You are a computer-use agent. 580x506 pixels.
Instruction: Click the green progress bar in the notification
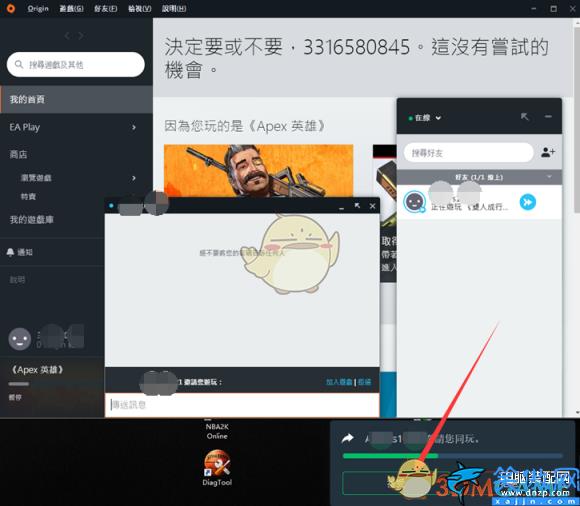453,456
